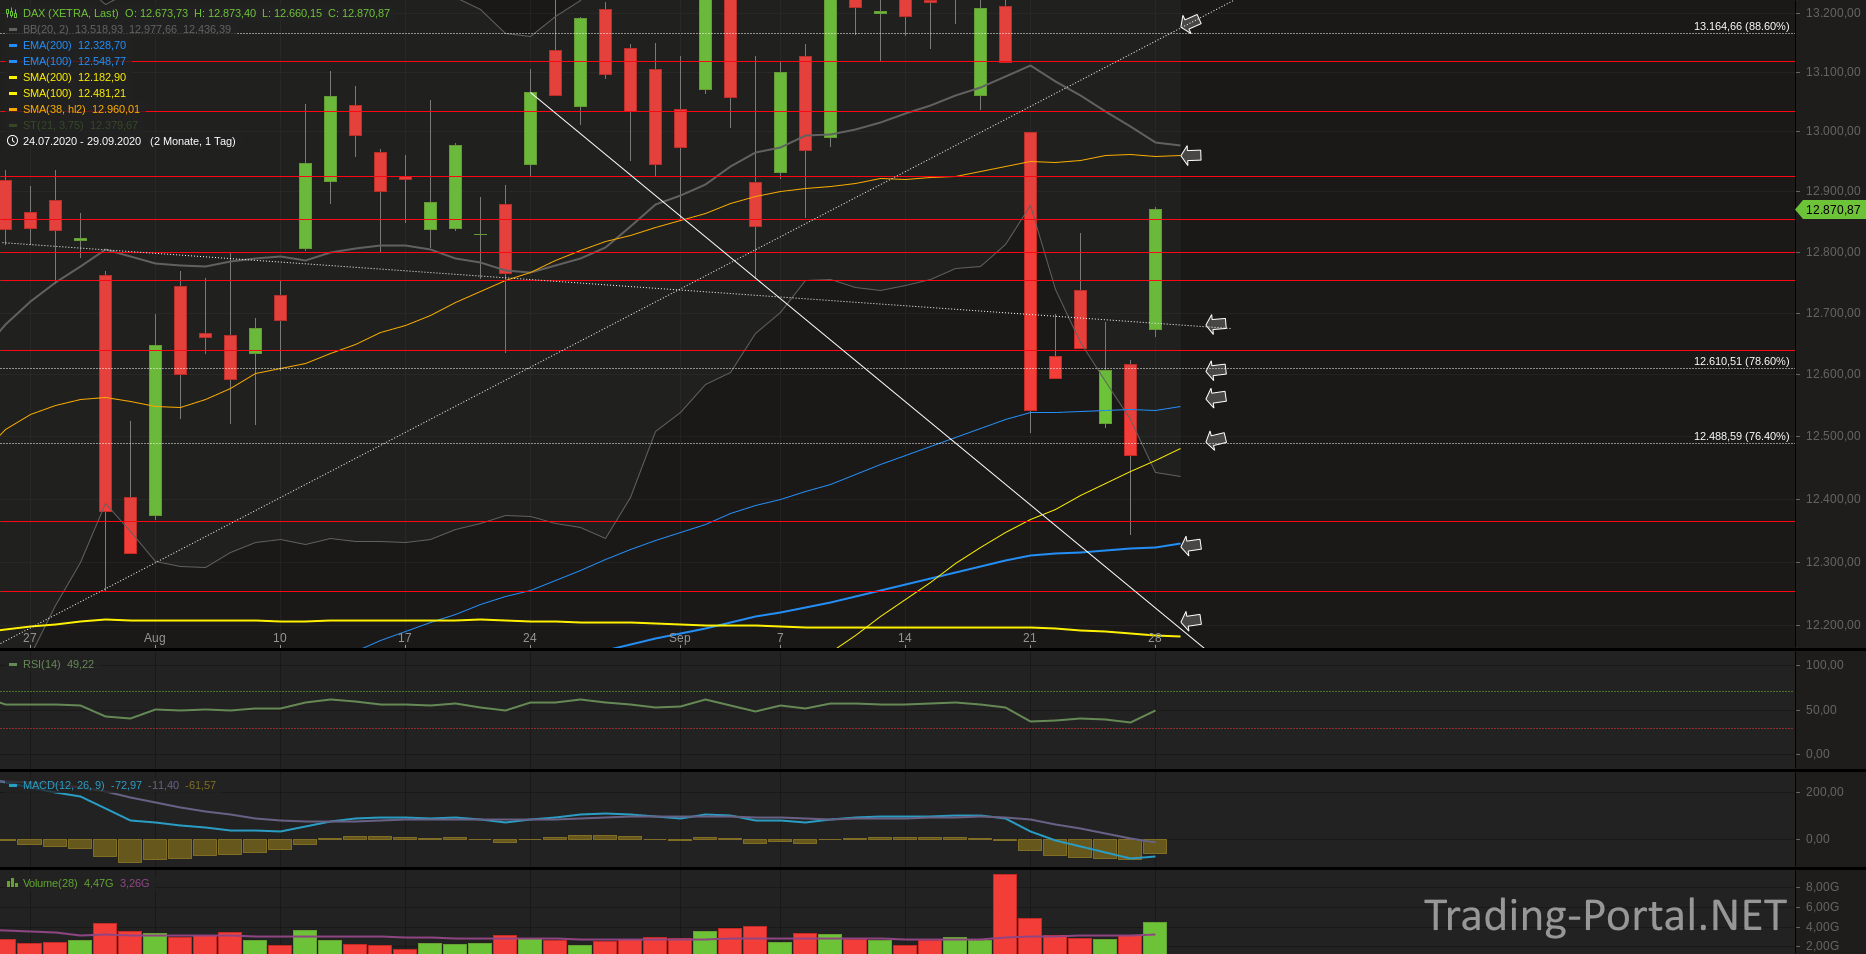Image resolution: width=1866 pixels, height=954 pixels.
Task: Select the 13.164,66 (88.60%) Fibonacci label
Action: (x=1741, y=26)
